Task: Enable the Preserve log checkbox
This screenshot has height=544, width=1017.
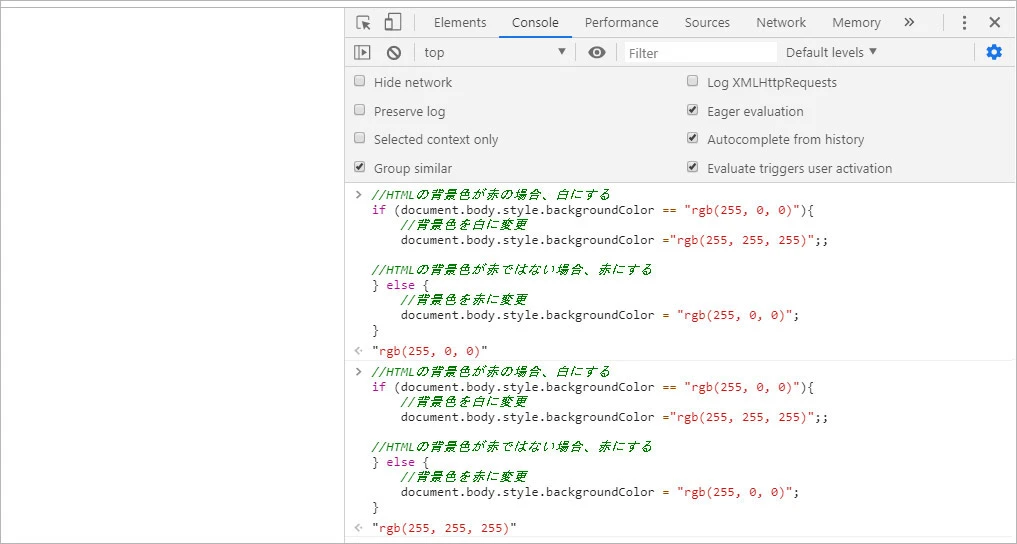Action: pyautogui.click(x=360, y=111)
